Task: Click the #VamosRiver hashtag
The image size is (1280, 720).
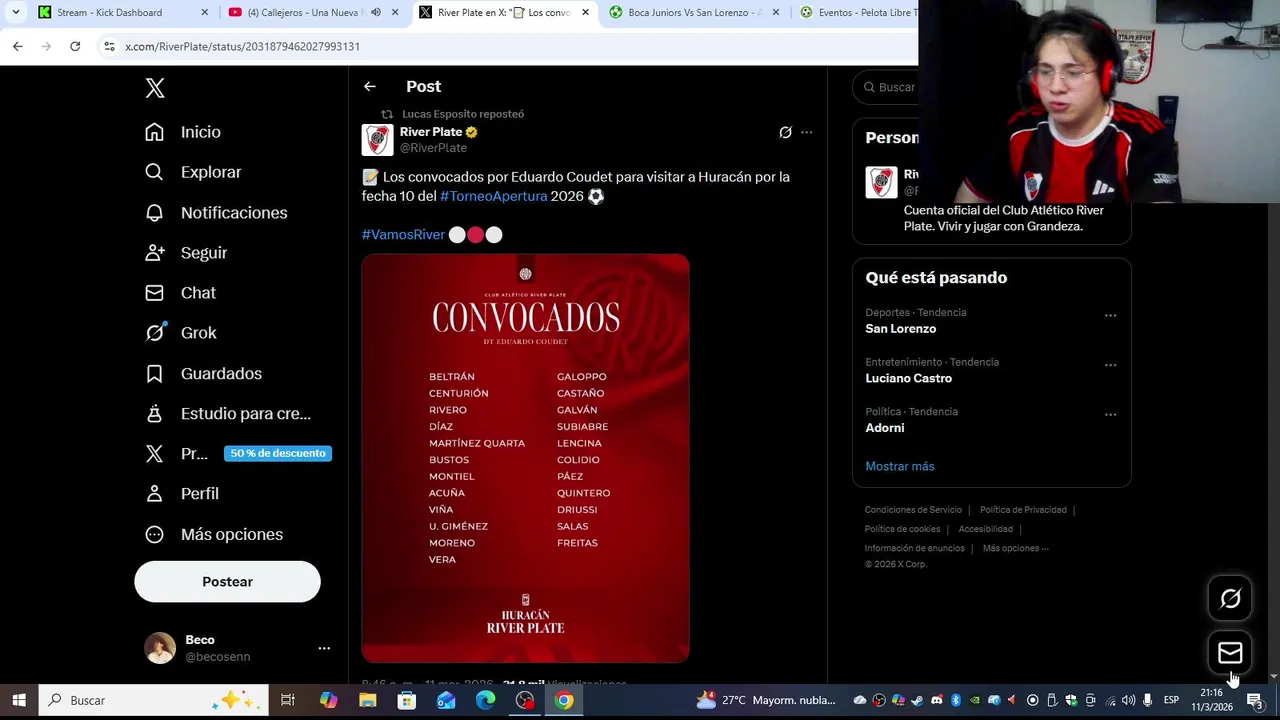Action: 403,234
